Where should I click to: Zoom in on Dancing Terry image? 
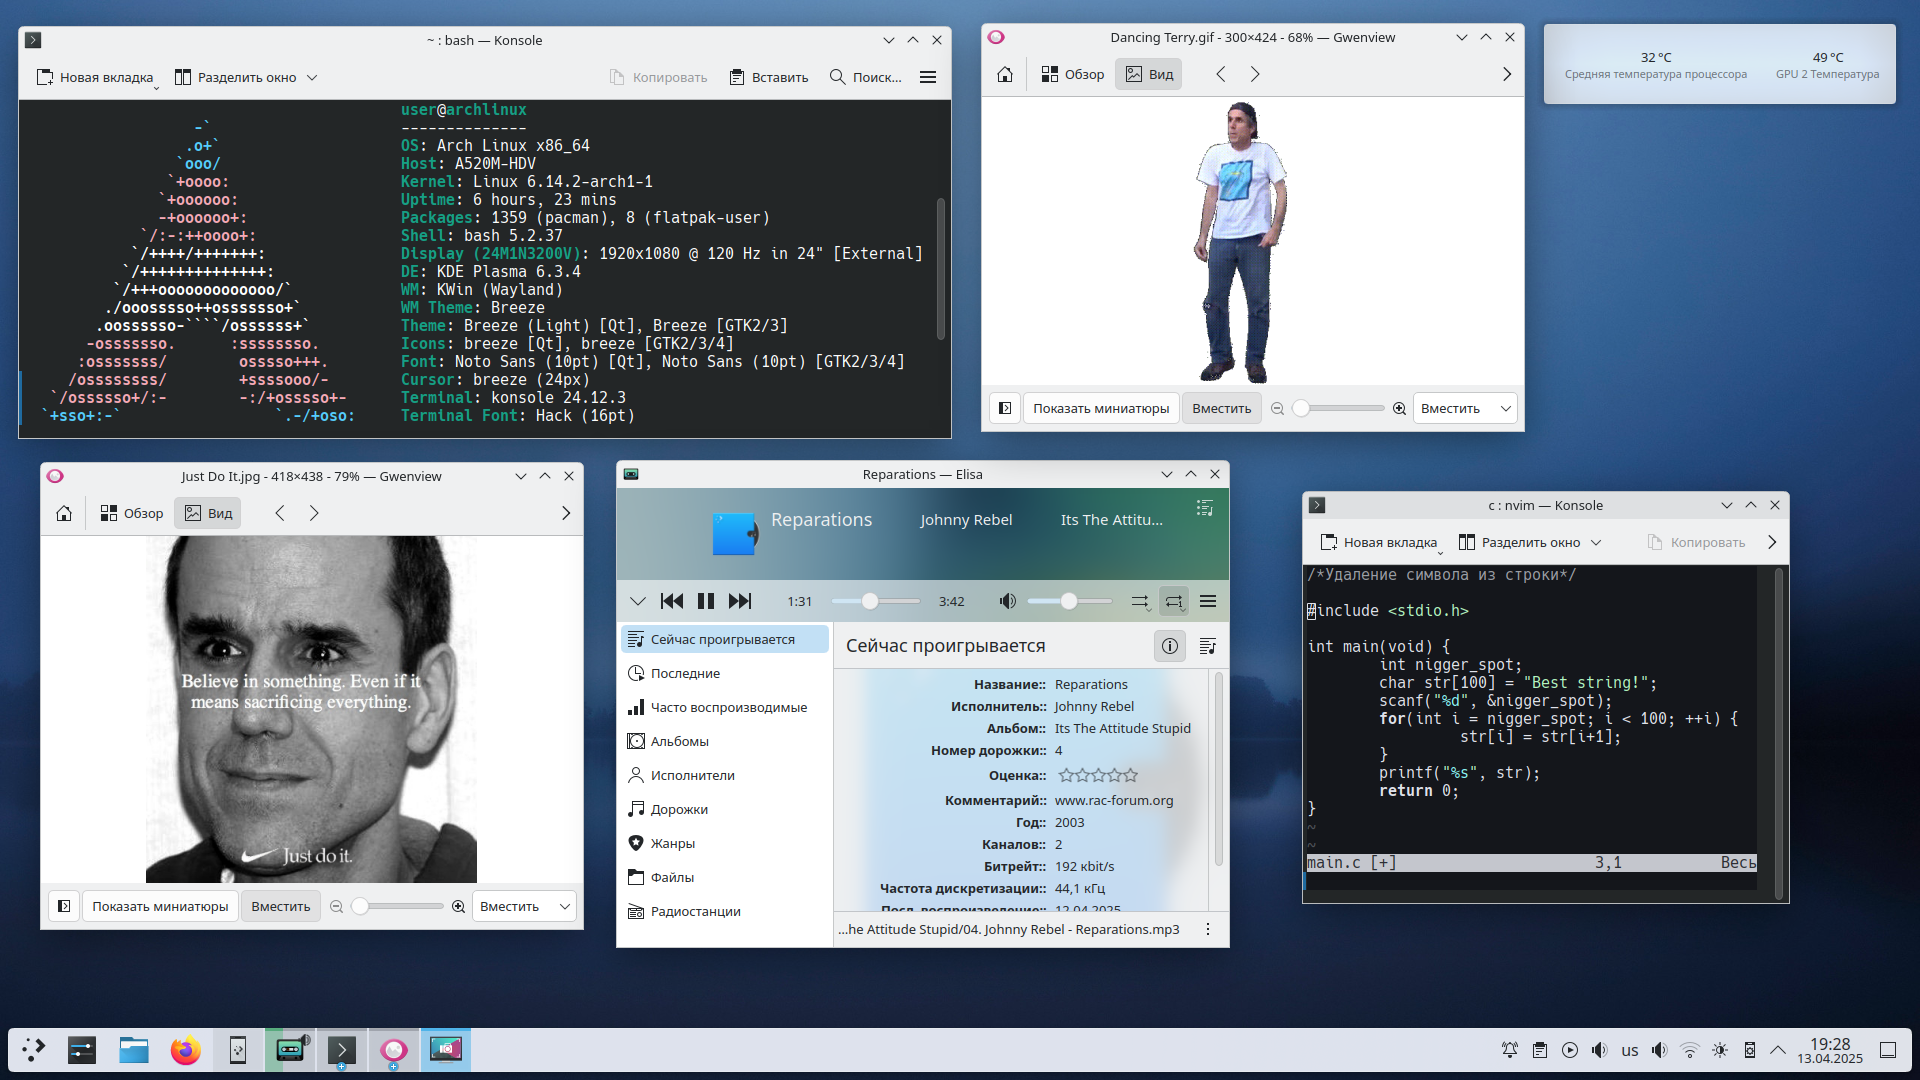click(x=1399, y=408)
